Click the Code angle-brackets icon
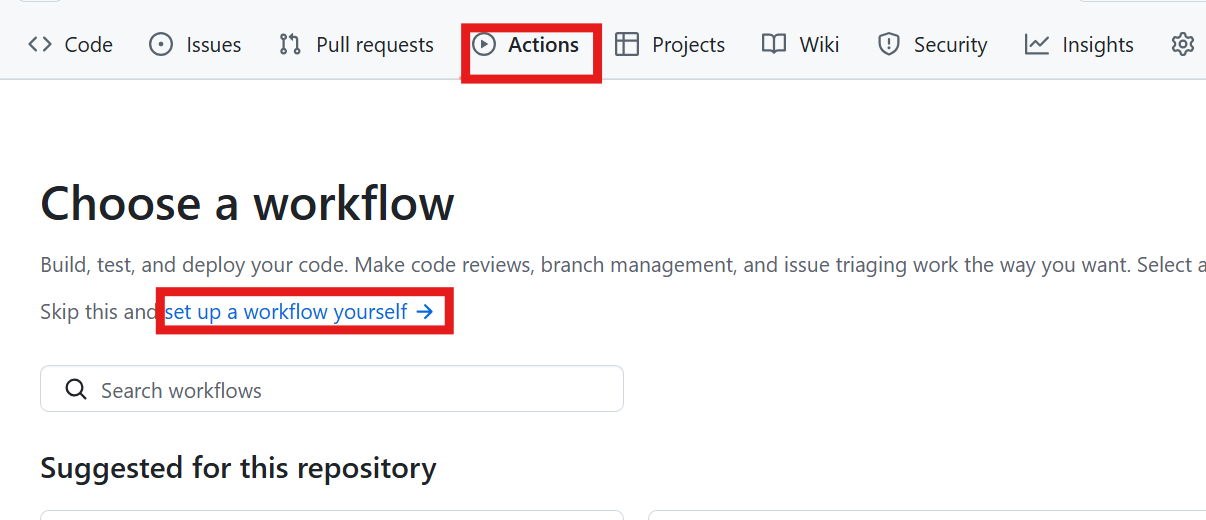 pyautogui.click(x=40, y=45)
